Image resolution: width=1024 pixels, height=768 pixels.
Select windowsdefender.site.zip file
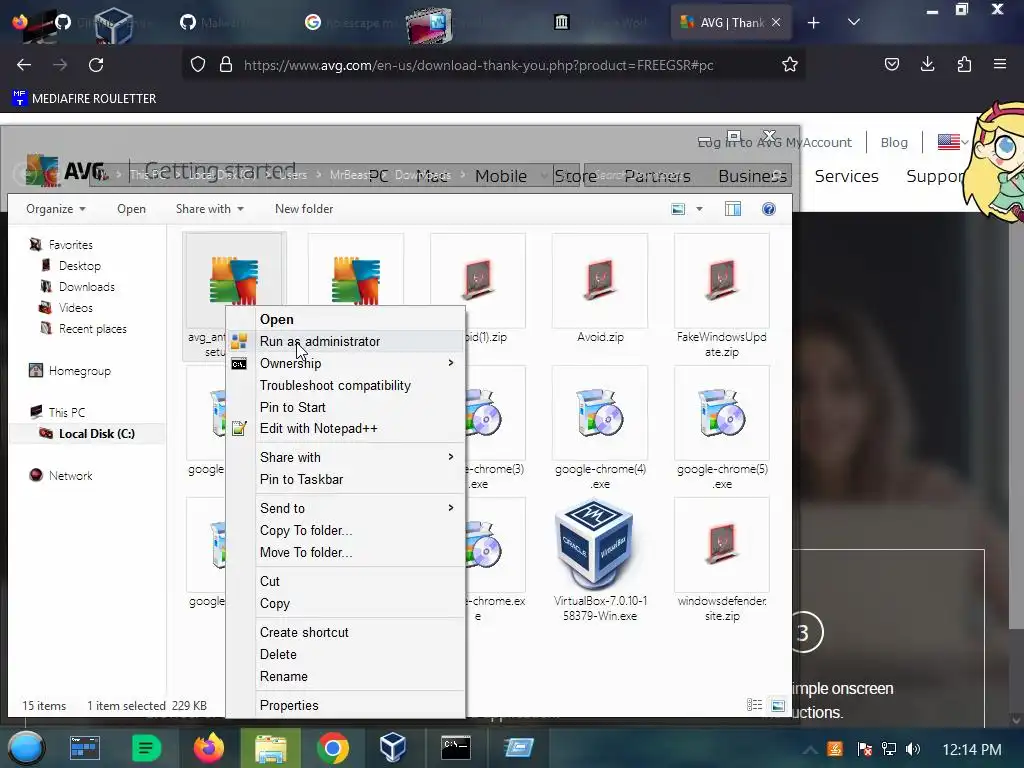point(722,560)
